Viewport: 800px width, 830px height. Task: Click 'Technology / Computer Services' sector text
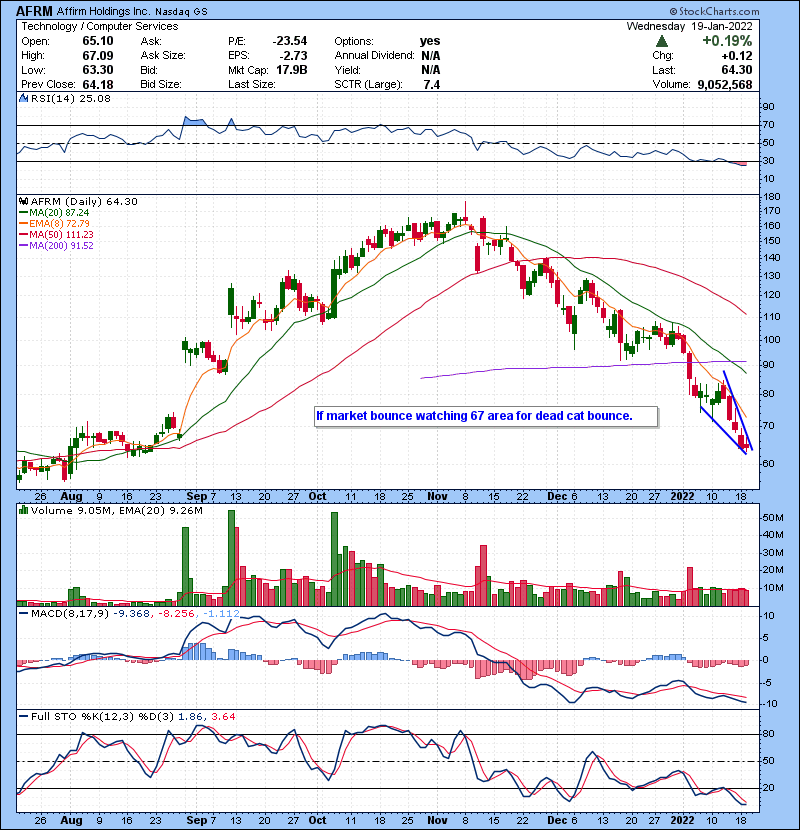coord(100,26)
